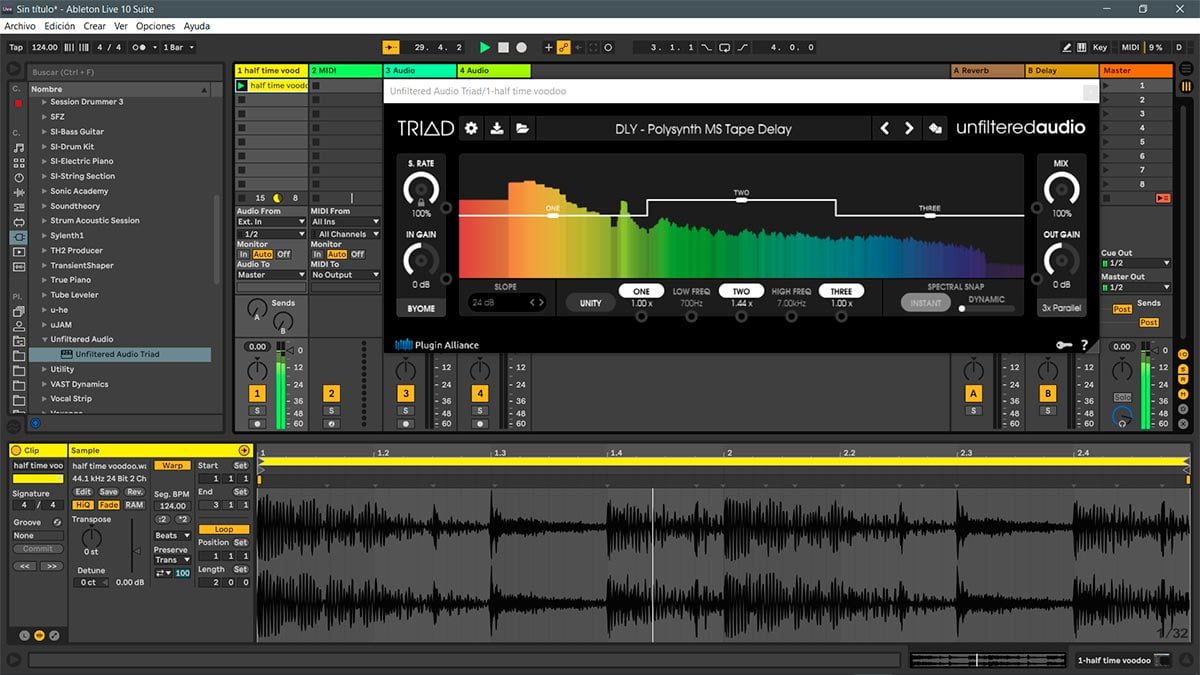Click the Transpose knob in clip view
This screenshot has height=675, width=1200.
tap(91, 537)
